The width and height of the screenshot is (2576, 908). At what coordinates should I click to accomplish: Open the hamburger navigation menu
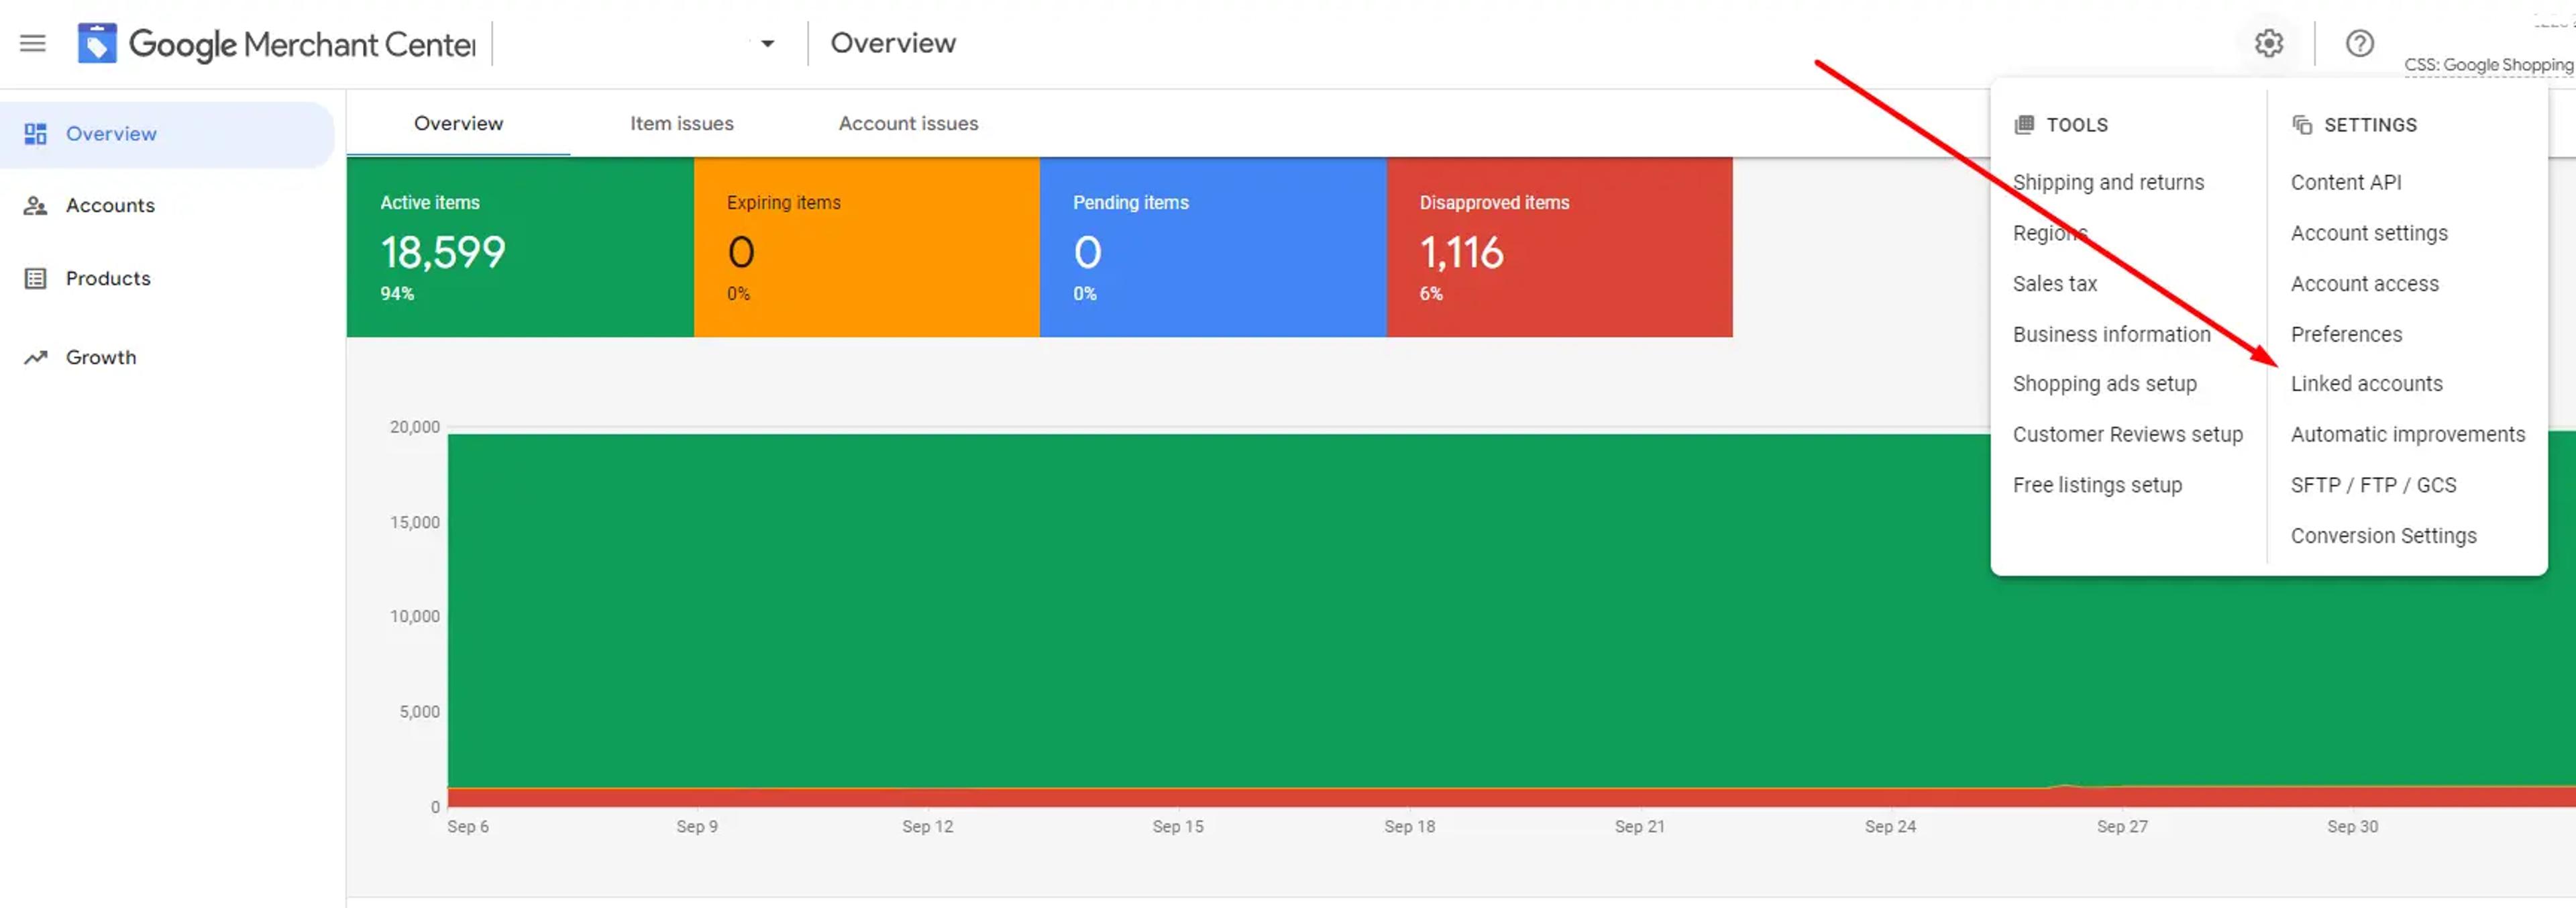click(33, 43)
